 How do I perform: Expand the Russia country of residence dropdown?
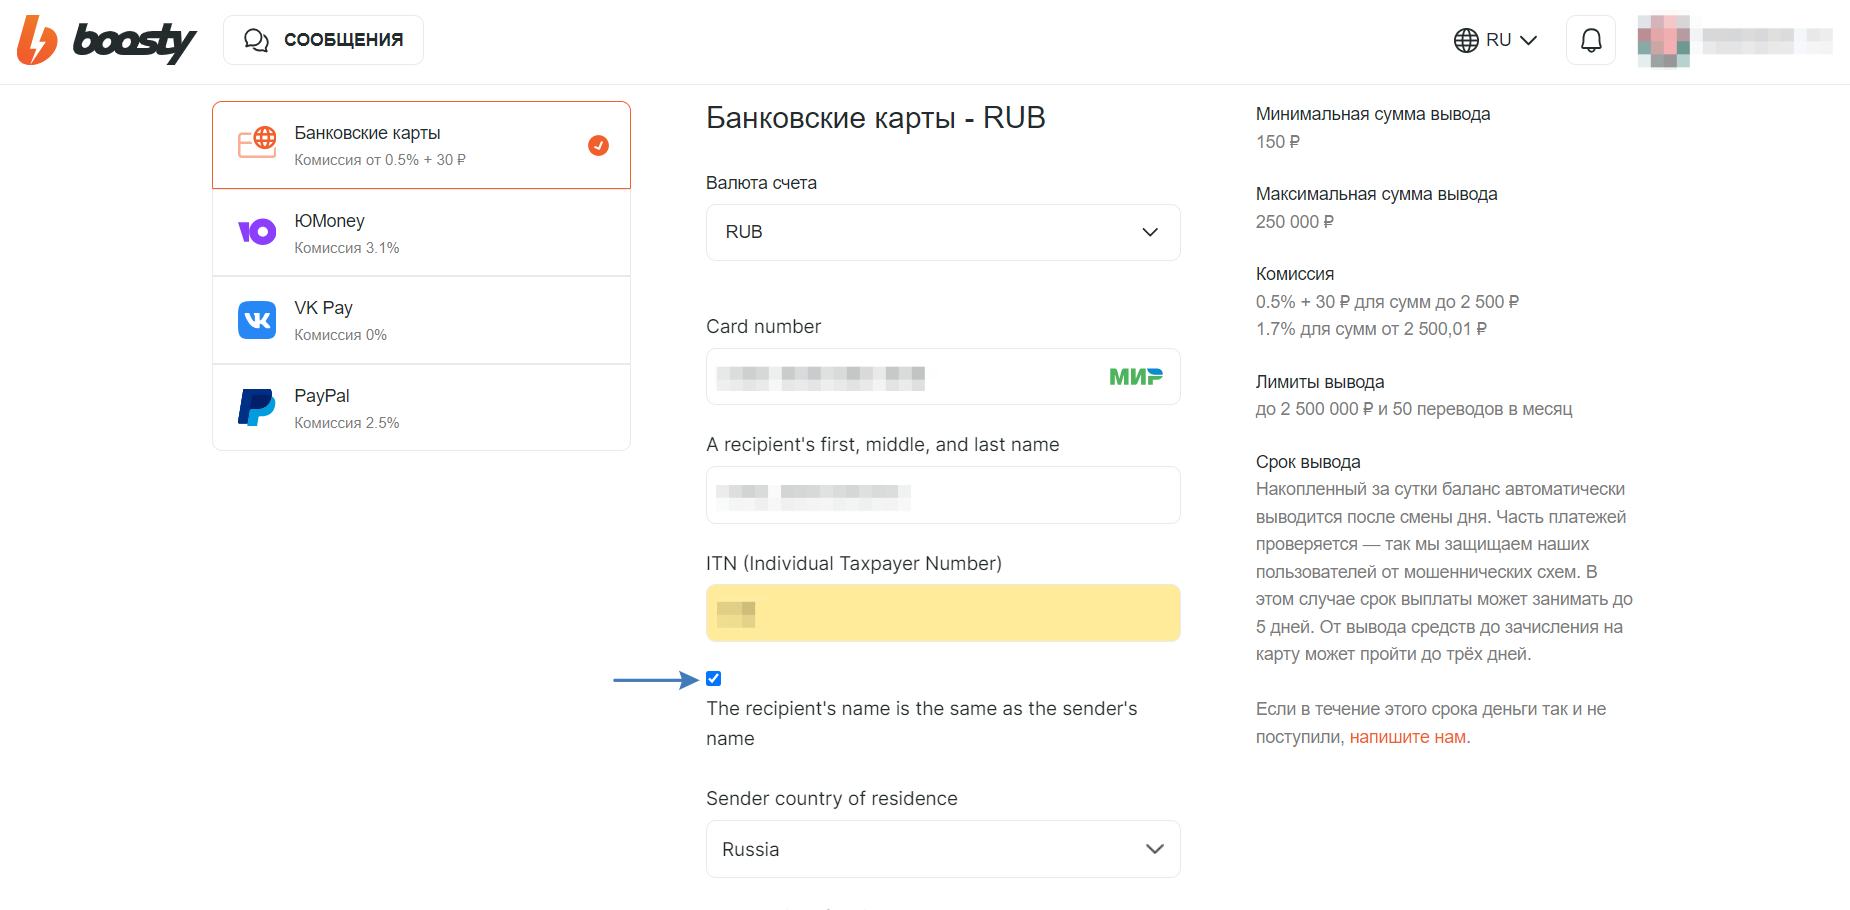943,849
